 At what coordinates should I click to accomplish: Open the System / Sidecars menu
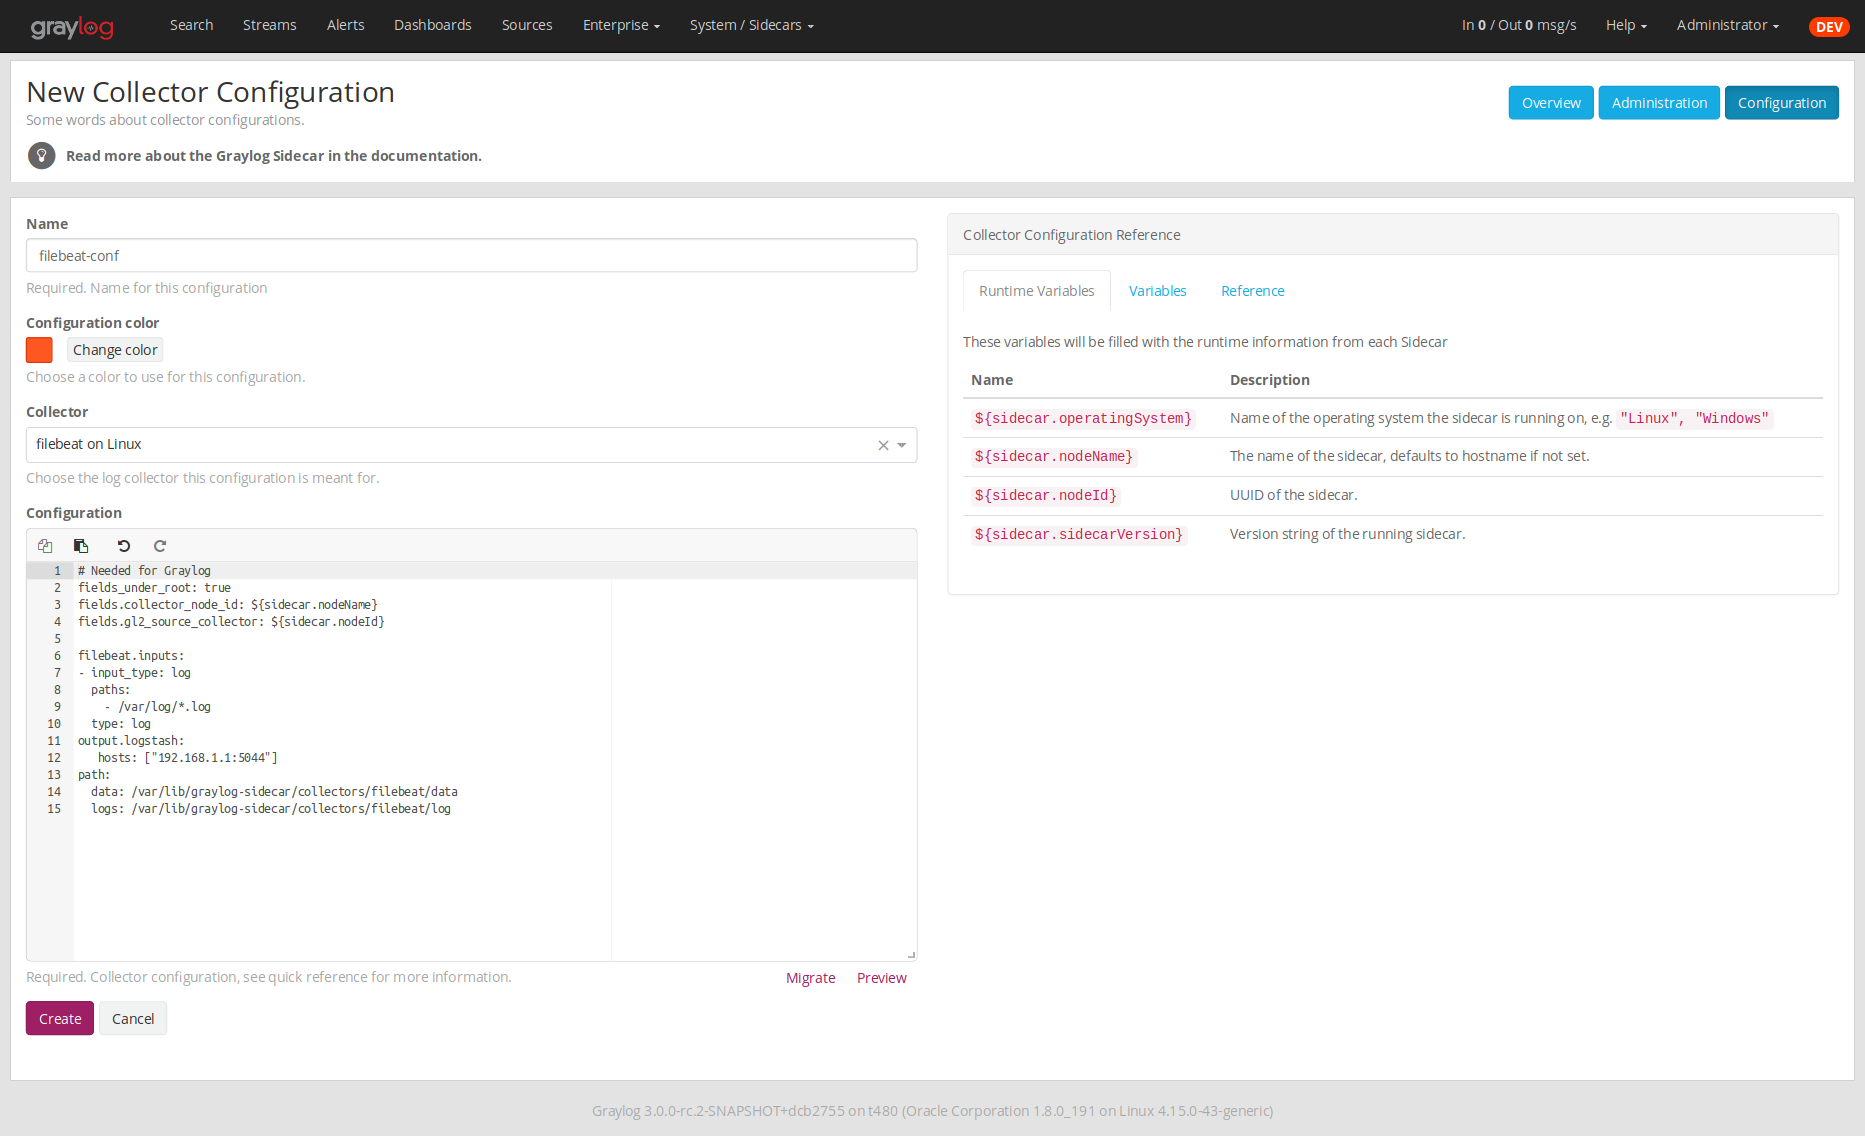click(751, 25)
